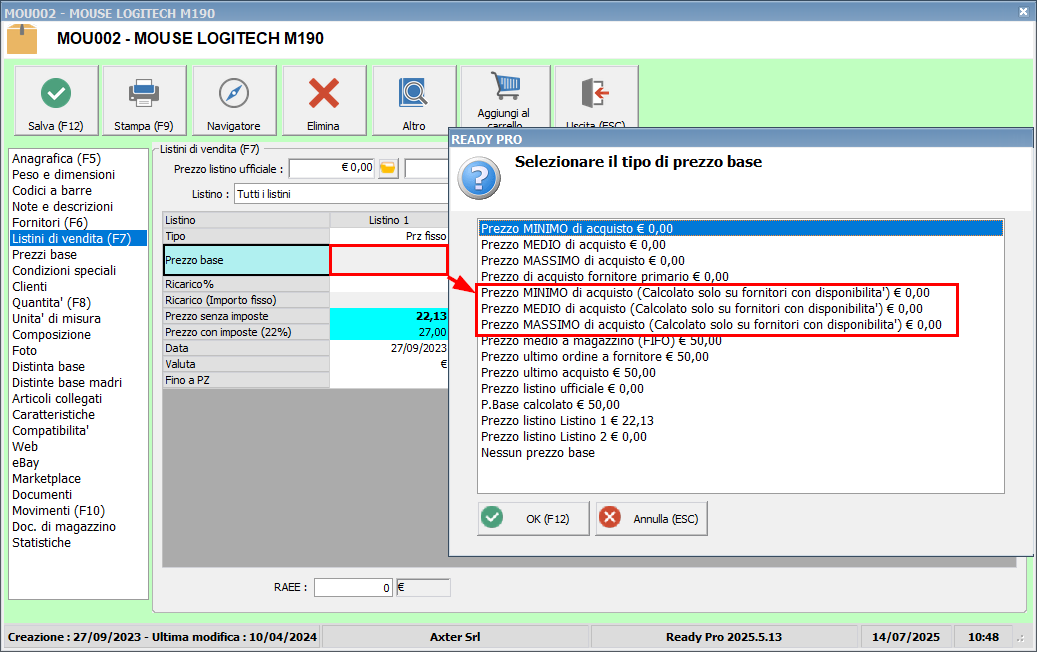Open the Navigatore compass tool
The width and height of the screenshot is (1037, 652).
coord(233,101)
